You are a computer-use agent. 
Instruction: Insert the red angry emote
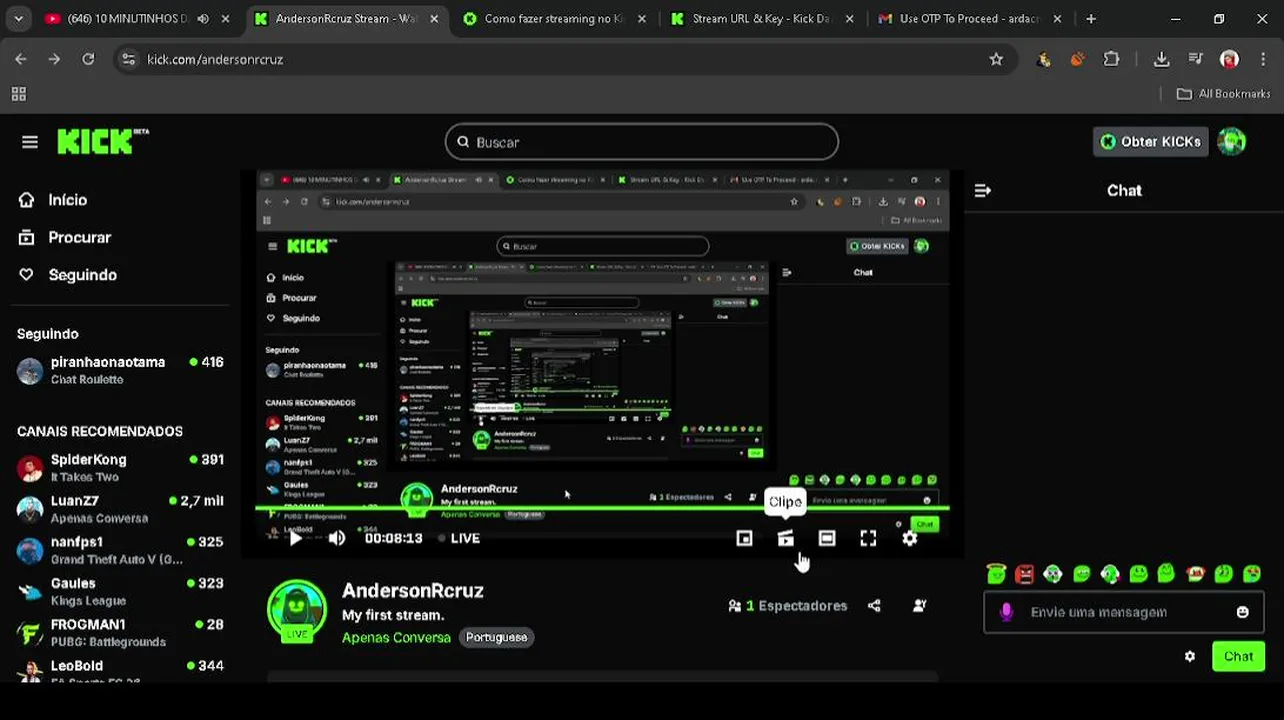pyautogui.click(x=1024, y=574)
